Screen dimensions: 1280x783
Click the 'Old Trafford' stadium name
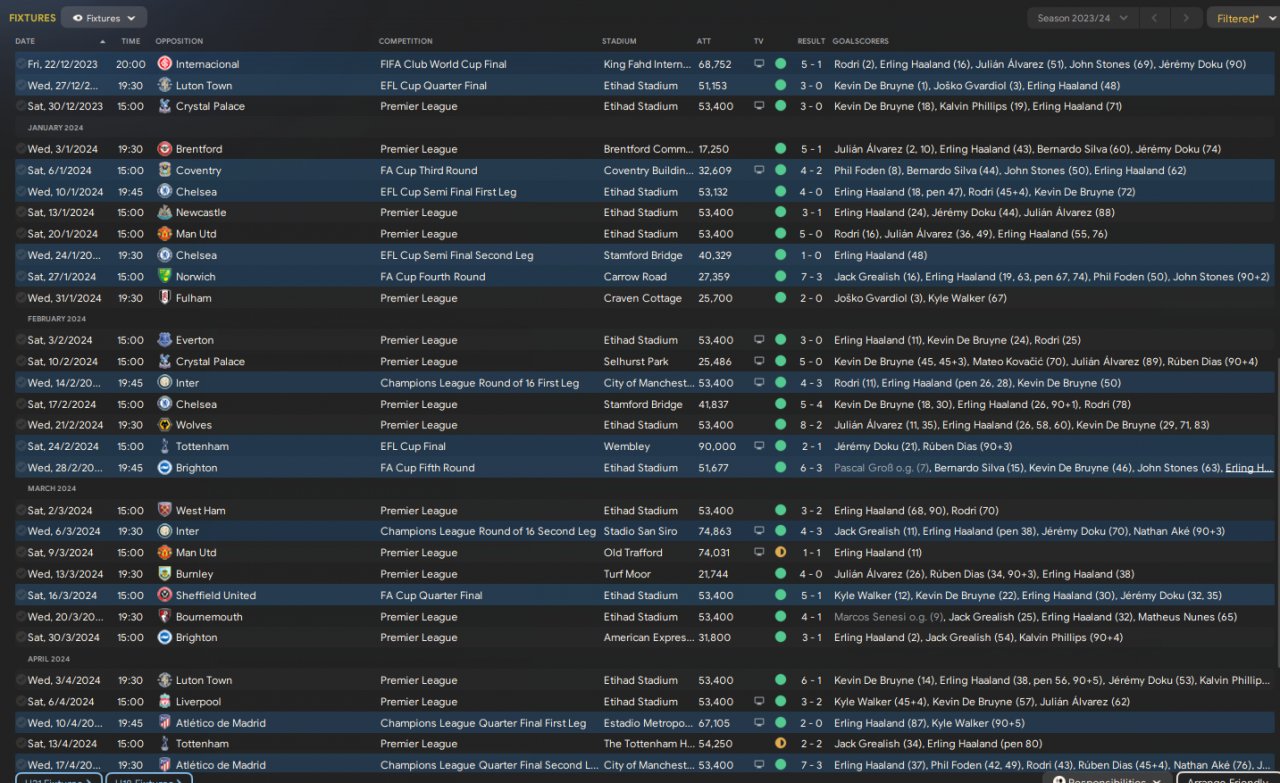point(633,553)
